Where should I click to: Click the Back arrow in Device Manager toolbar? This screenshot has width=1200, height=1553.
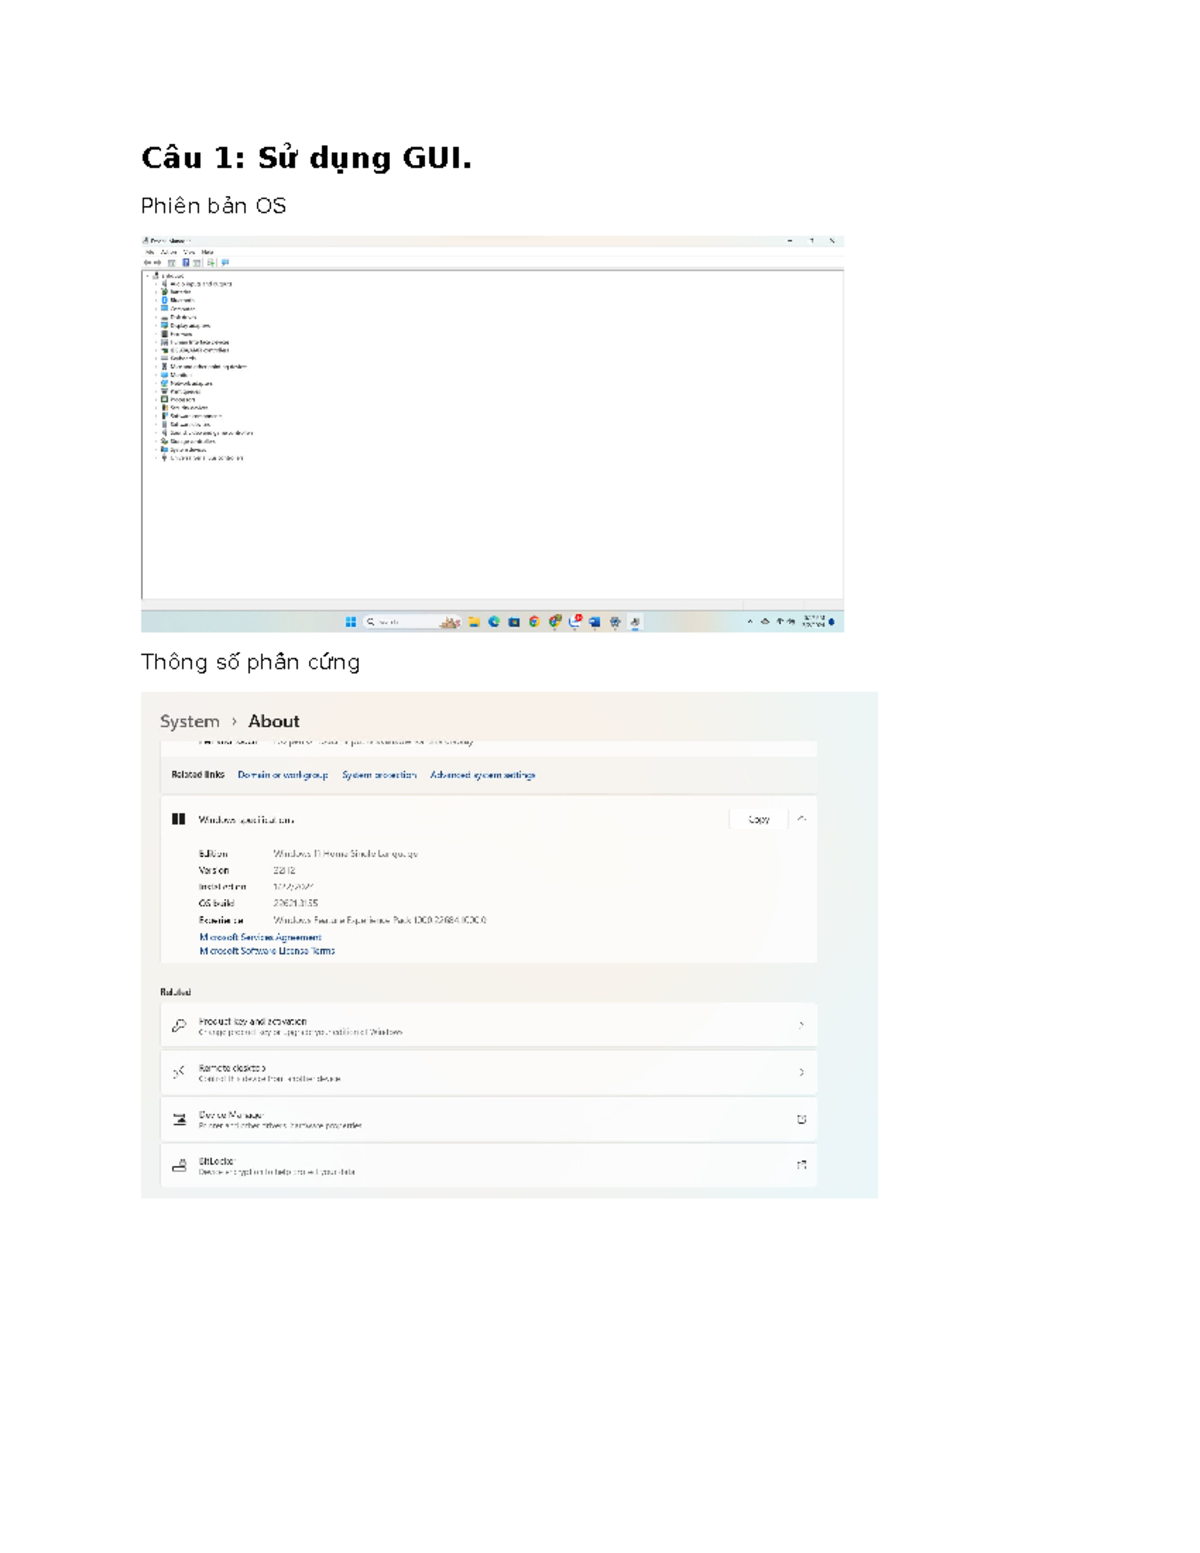(147, 263)
